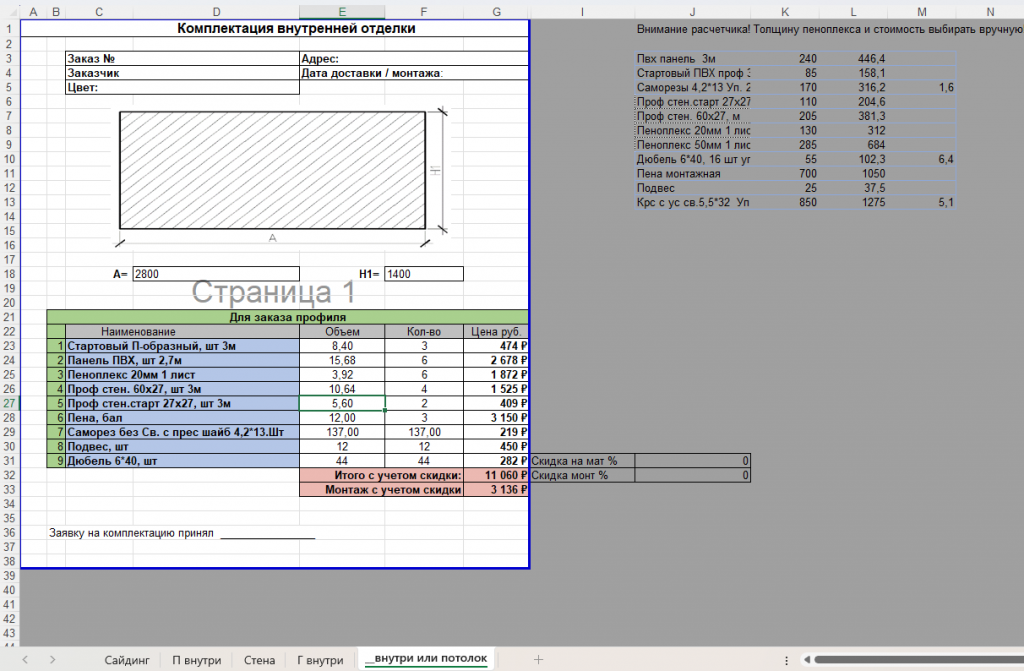Add a new sheet with plus icon

click(x=538, y=660)
